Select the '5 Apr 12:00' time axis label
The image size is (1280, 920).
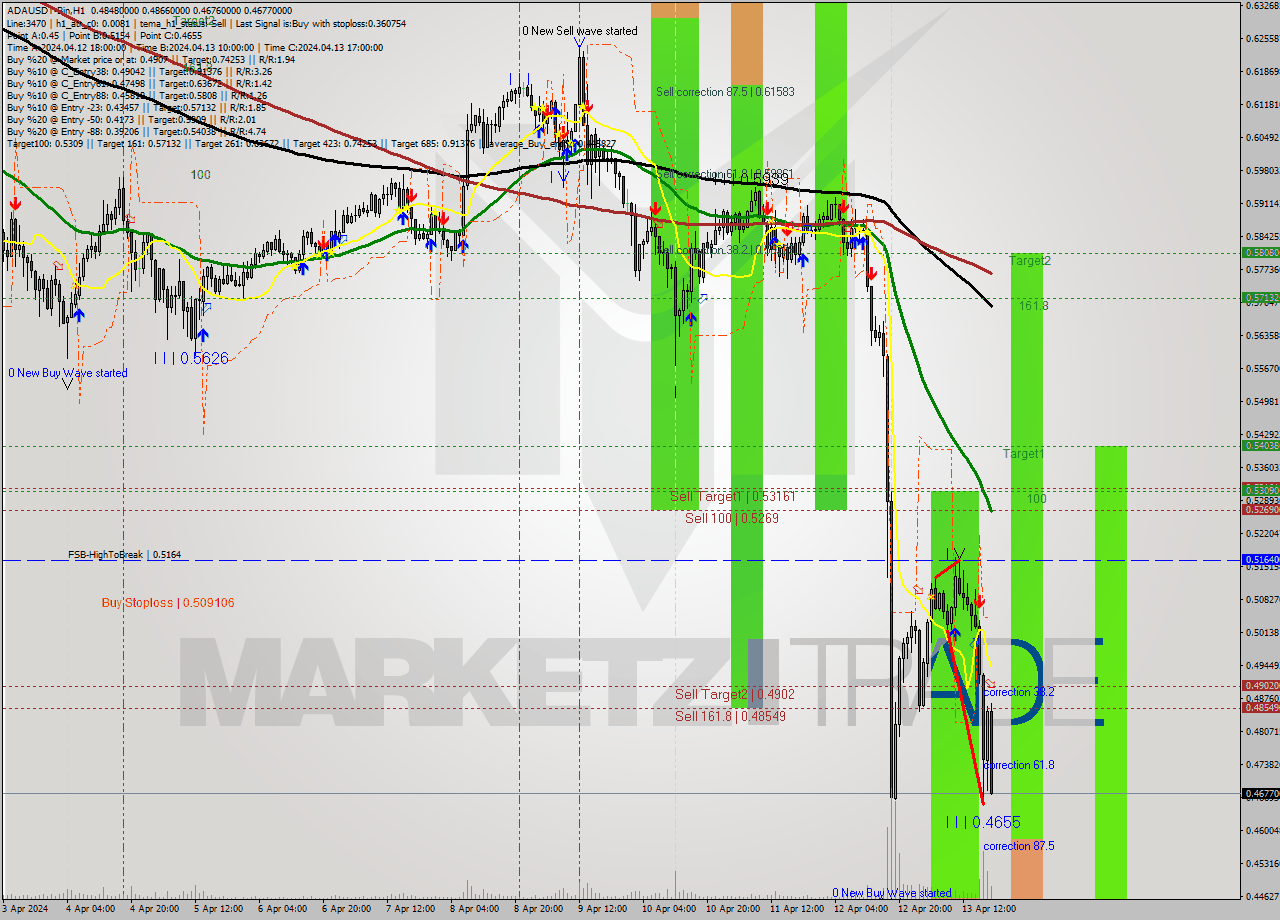click(x=217, y=909)
